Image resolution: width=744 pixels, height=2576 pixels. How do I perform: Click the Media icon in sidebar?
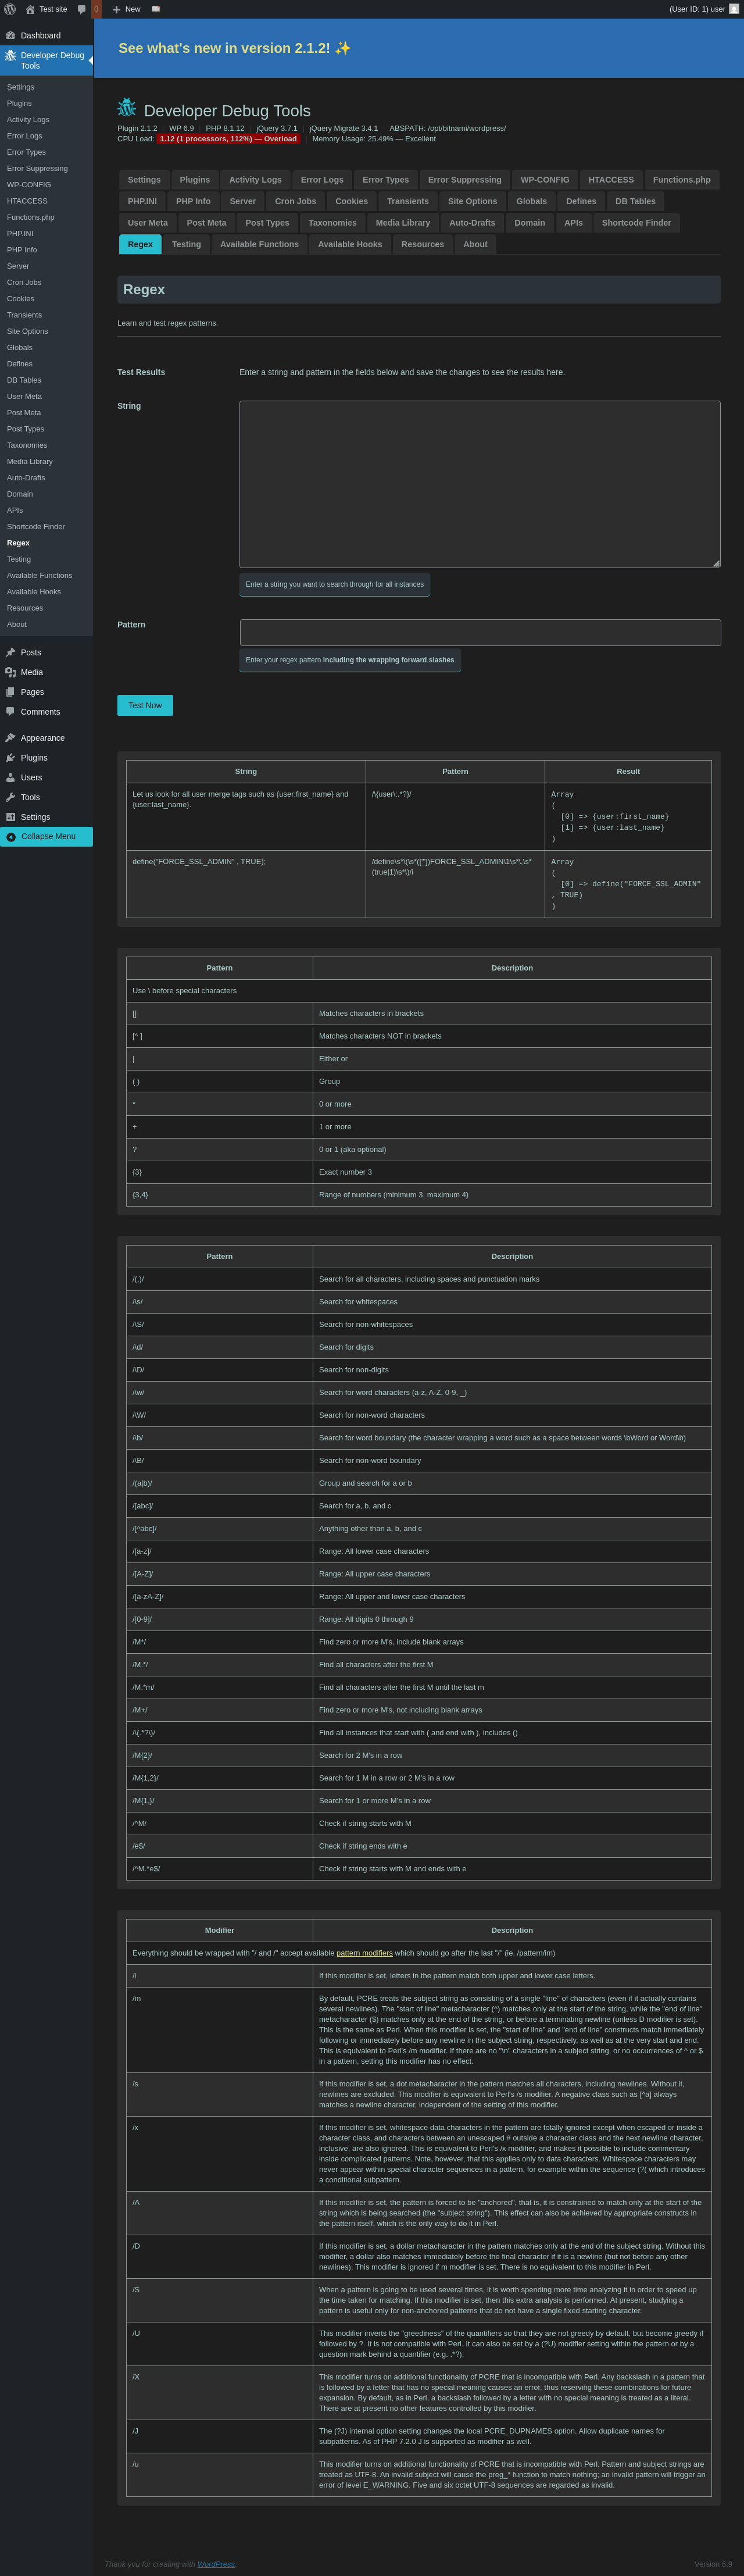pyautogui.click(x=10, y=672)
